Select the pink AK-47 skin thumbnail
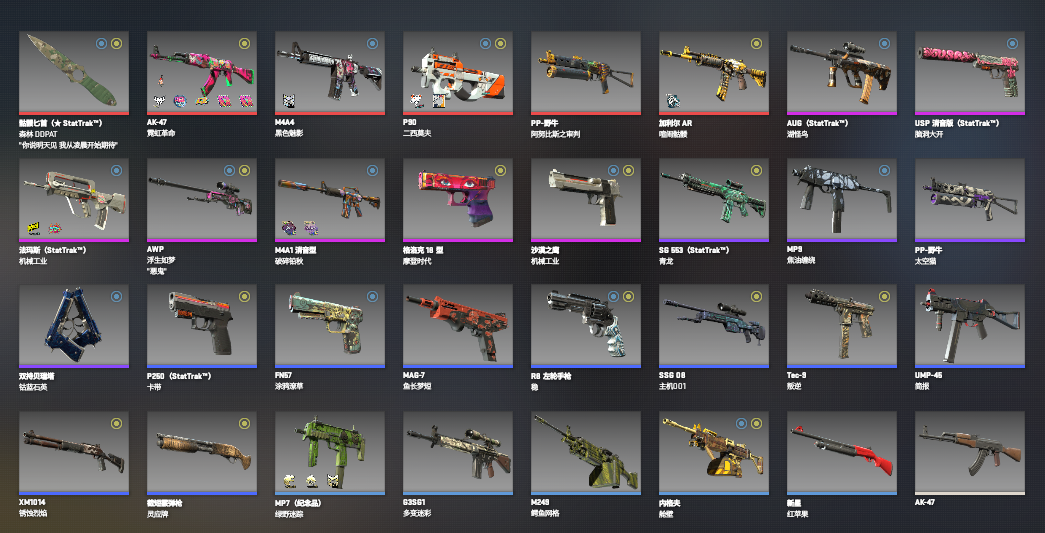The image size is (1045, 533). pyautogui.click(x=202, y=71)
